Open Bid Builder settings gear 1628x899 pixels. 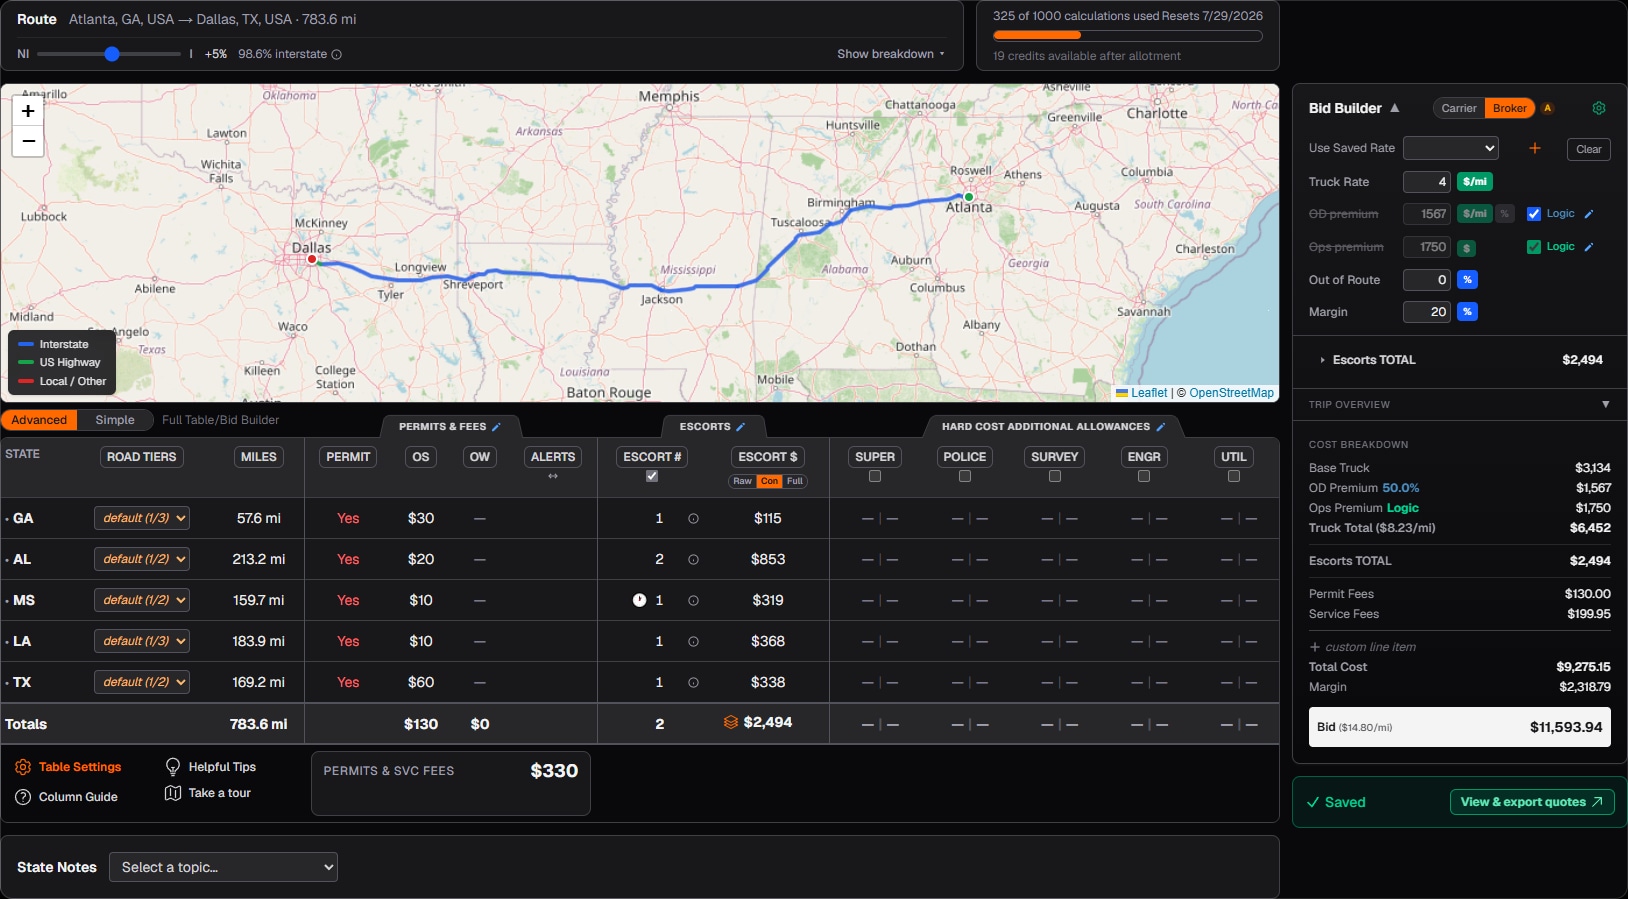pos(1598,108)
